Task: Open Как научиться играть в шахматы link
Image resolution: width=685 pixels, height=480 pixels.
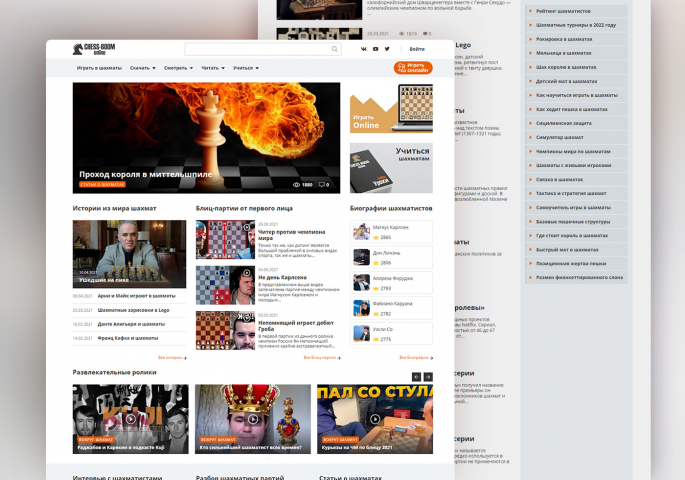Action: [577, 95]
